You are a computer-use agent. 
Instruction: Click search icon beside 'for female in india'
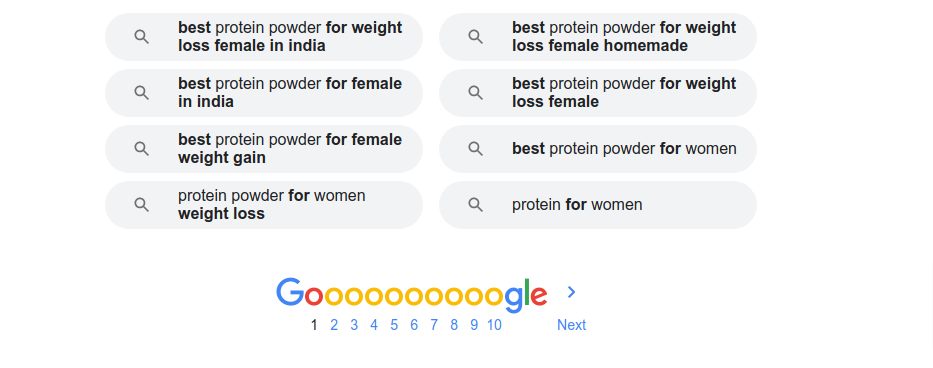142,93
